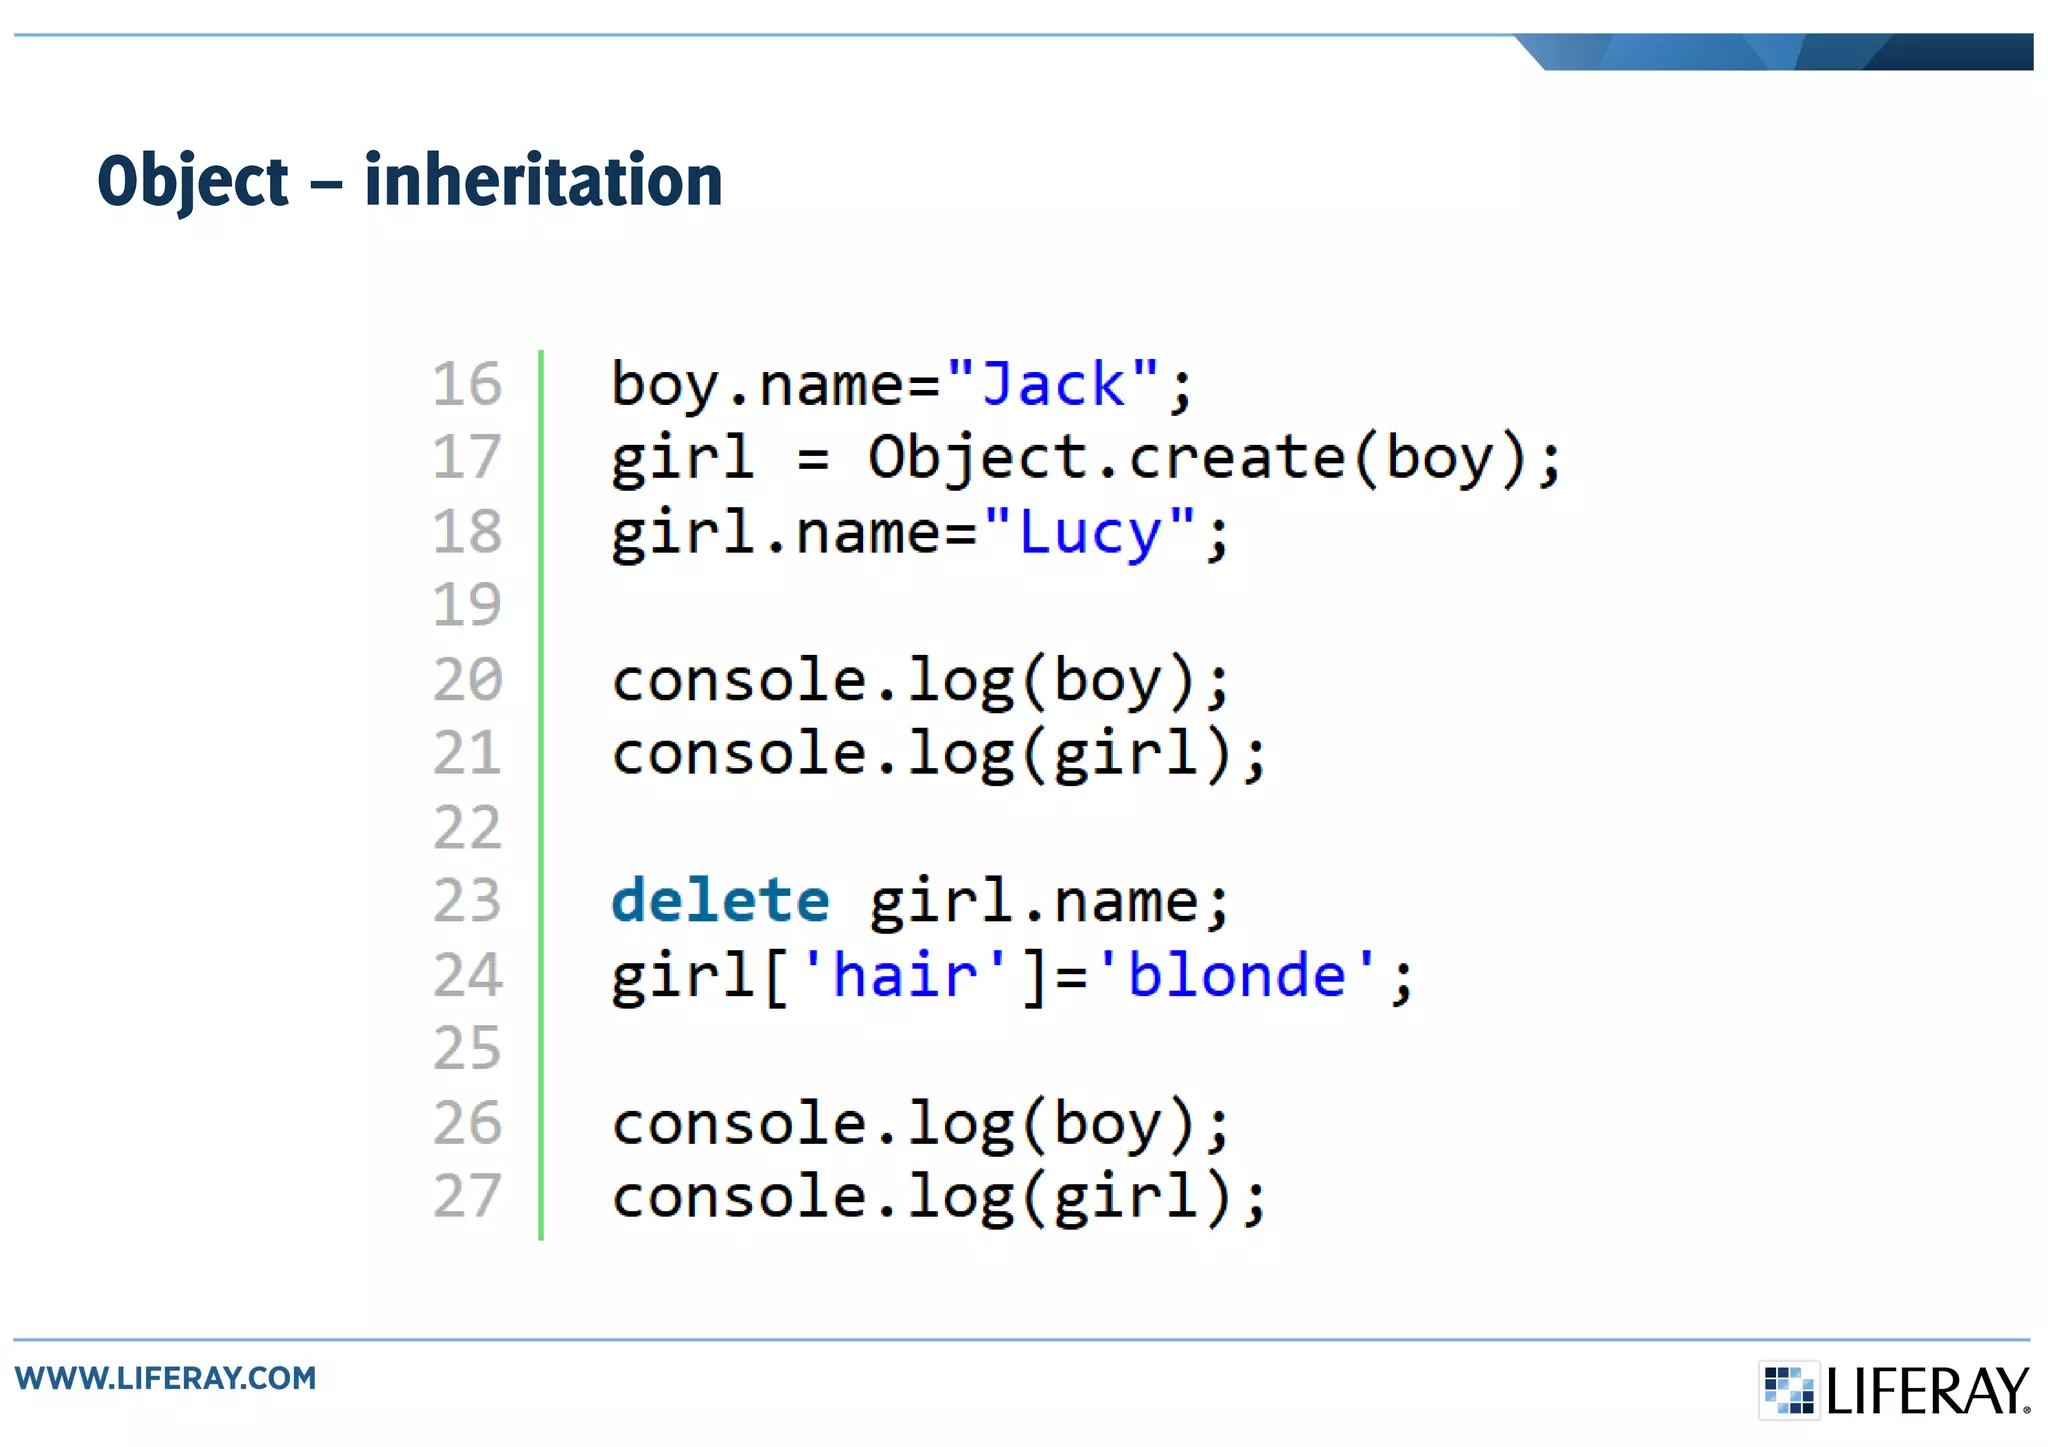Click the "Lucy" string literal
The image size is (2048, 1447).
1089,532
